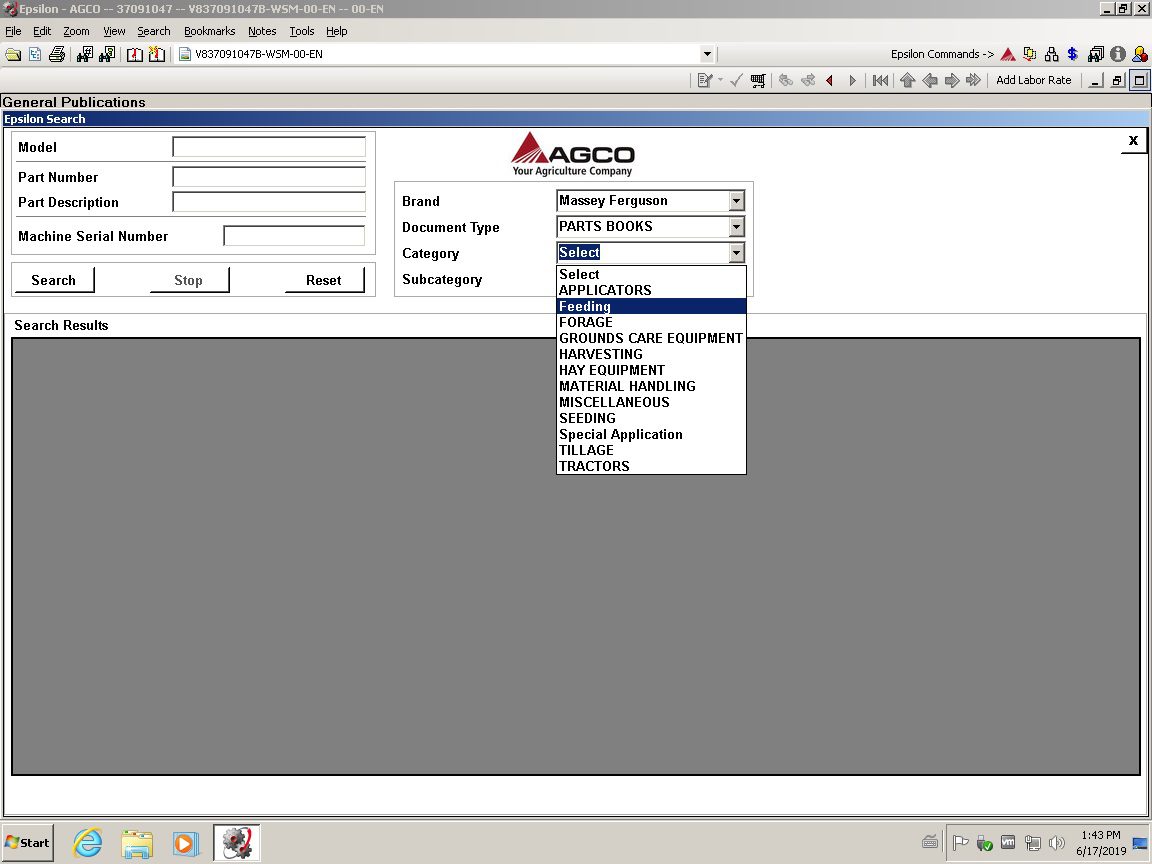1152x864 pixels.
Task: Open dropdown arrow beside the notes icon
Action: (720, 81)
